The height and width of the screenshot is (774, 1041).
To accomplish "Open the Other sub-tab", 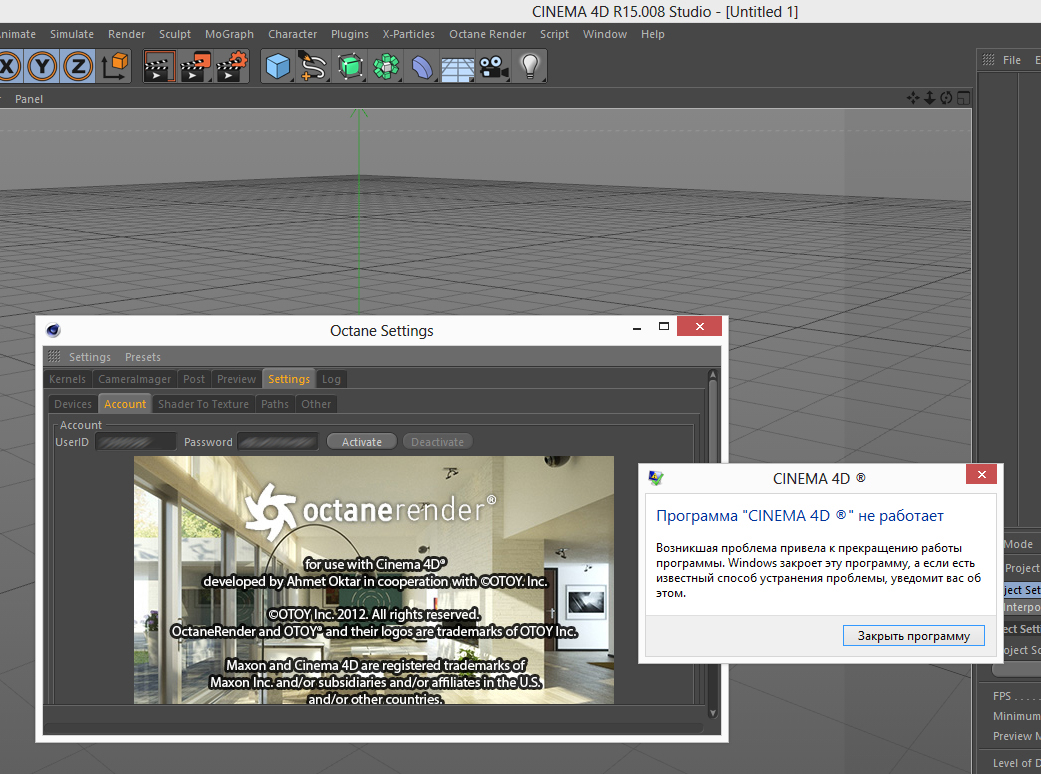I will (316, 404).
